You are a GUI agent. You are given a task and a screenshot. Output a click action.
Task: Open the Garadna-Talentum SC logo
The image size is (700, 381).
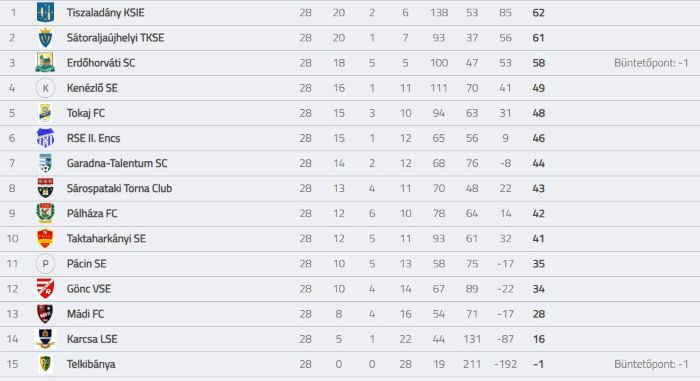[x=45, y=163]
